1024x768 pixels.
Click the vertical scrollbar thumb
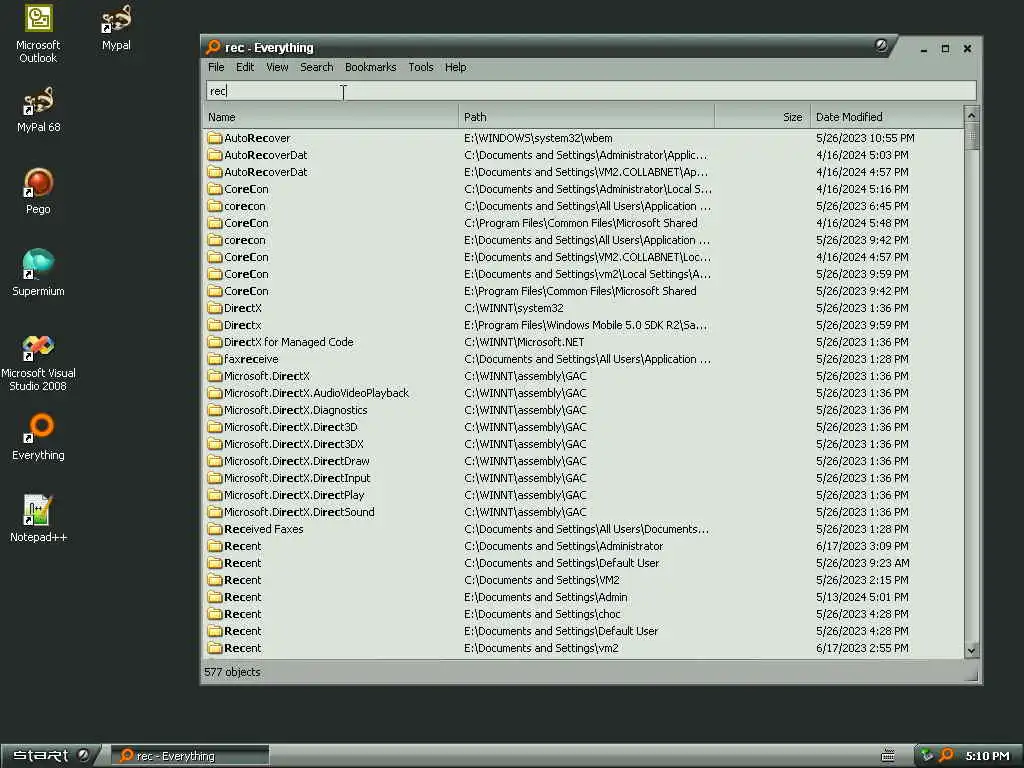click(971, 136)
